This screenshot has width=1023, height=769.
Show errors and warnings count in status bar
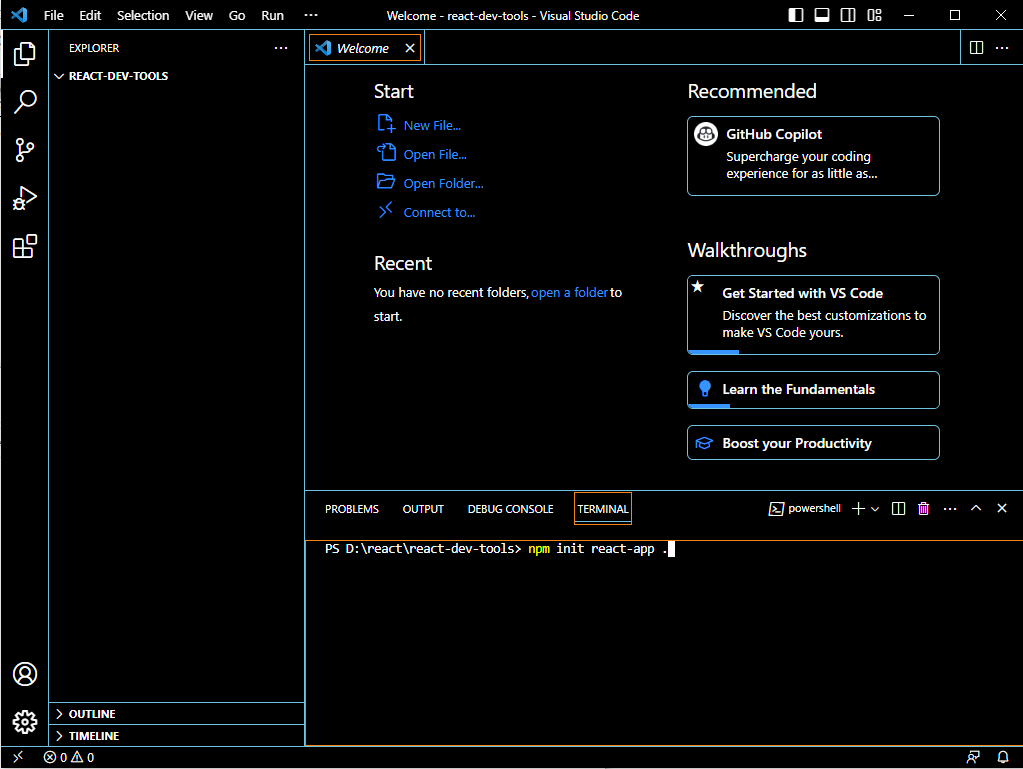point(69,757)
